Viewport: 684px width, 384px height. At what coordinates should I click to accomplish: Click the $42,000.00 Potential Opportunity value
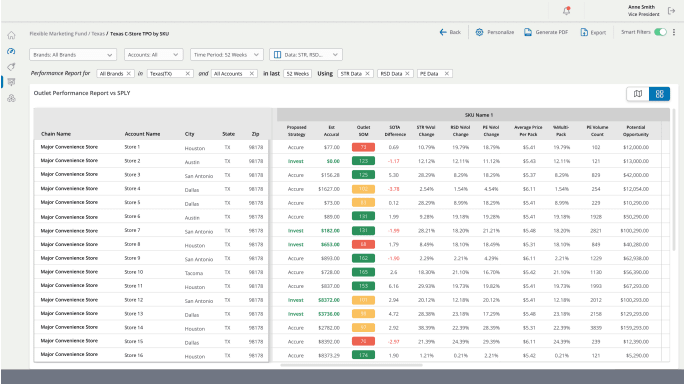636,175
